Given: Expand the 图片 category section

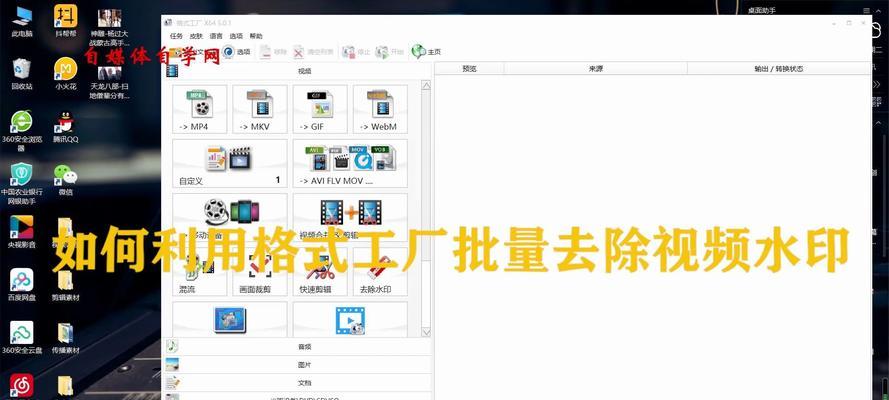Looking at the screenshot, I should pyautogui.click(x=298, y=365).
